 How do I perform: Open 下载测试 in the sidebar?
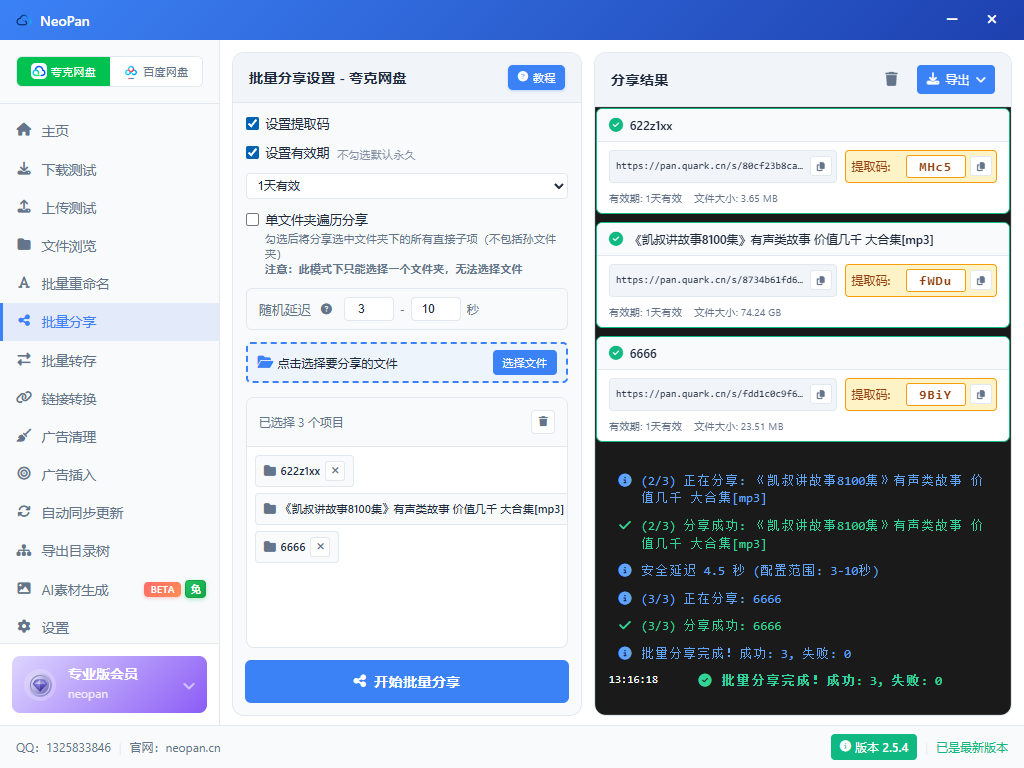[110, 170]
